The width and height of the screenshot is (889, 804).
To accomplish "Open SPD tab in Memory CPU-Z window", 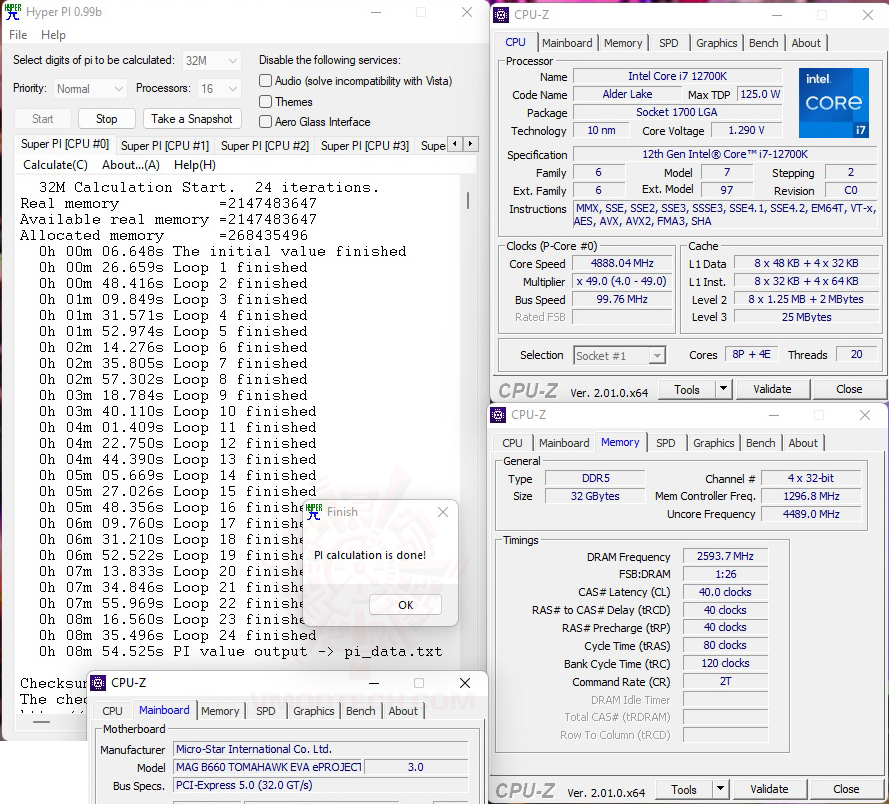I will coord(666,443).
